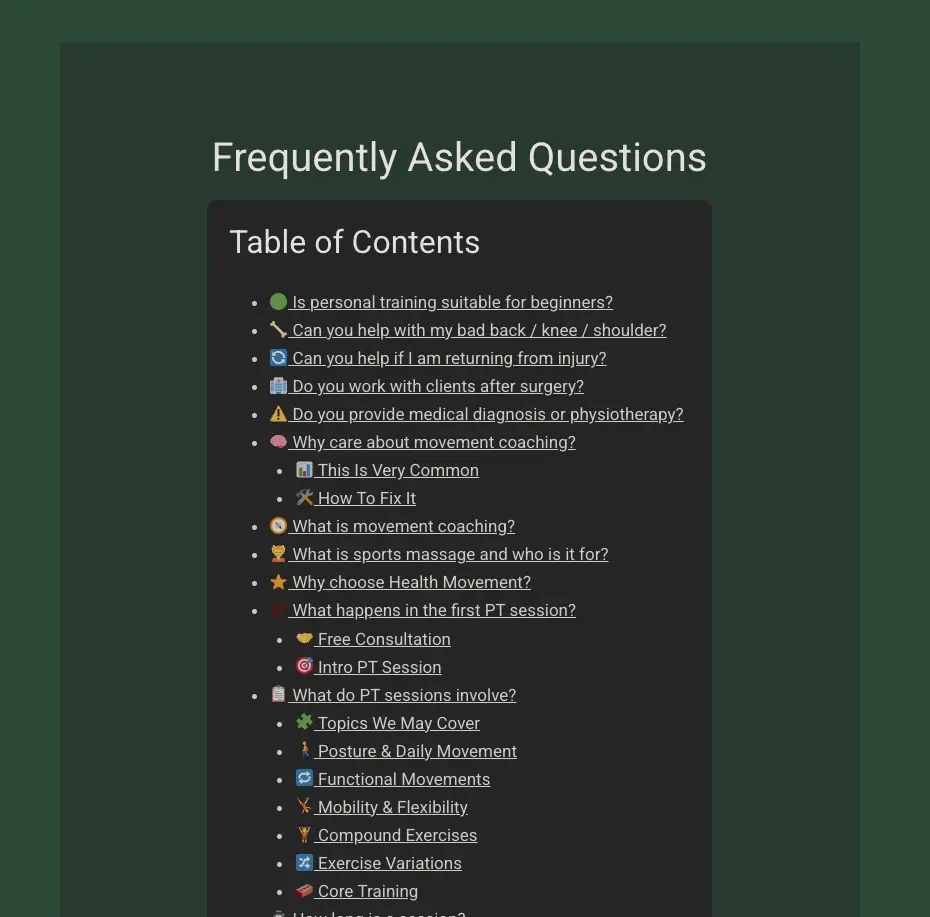Open 'Do you provide medical diagnosis or physiotherapy?' link
The height and width of the screenshot is (917, 930).
pyautogui.click(x=488, y=415)
